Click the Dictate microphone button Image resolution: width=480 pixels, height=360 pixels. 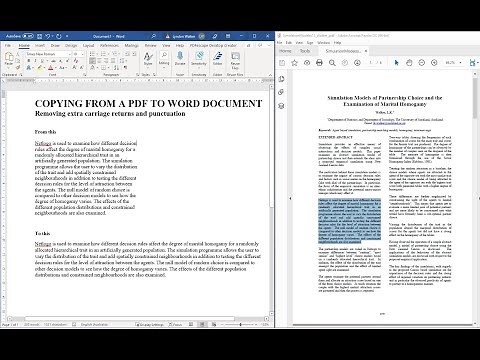coord(180,58)
